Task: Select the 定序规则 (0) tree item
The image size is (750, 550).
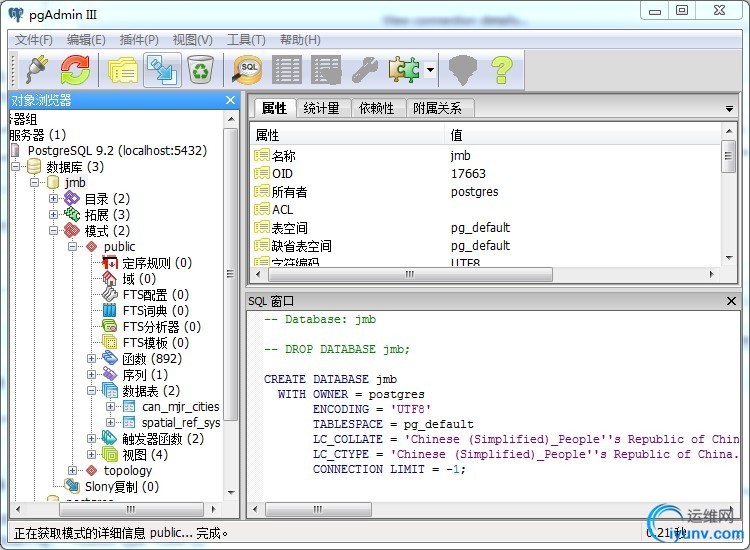Action: (157, 263)
